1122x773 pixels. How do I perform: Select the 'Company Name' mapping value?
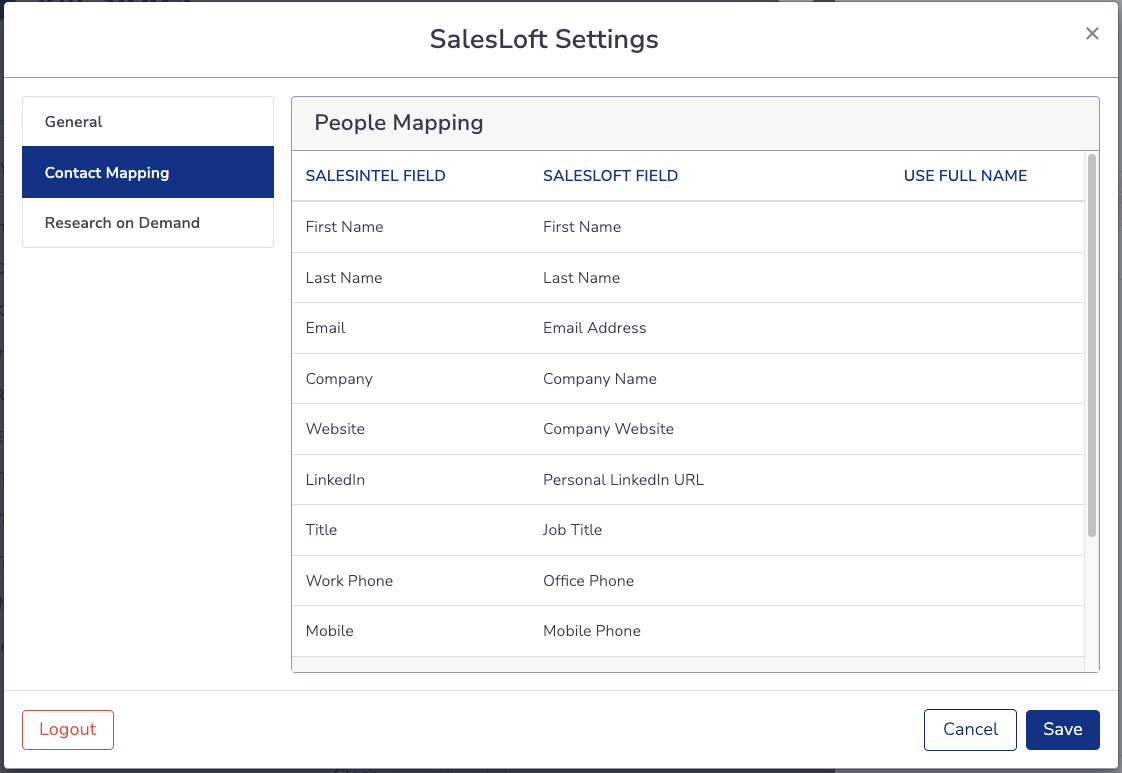pyautogui.click(x=600, y=379)
